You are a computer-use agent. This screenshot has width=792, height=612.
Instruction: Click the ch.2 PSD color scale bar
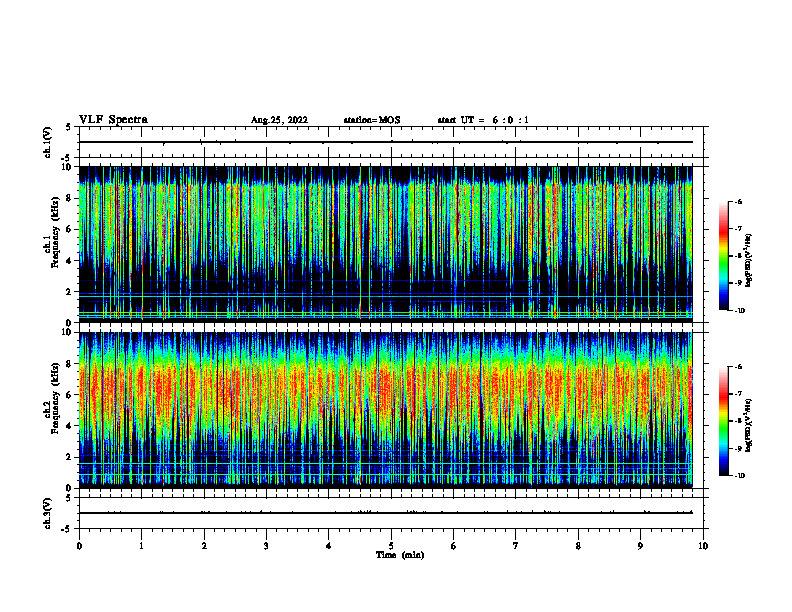coord(723,421)
